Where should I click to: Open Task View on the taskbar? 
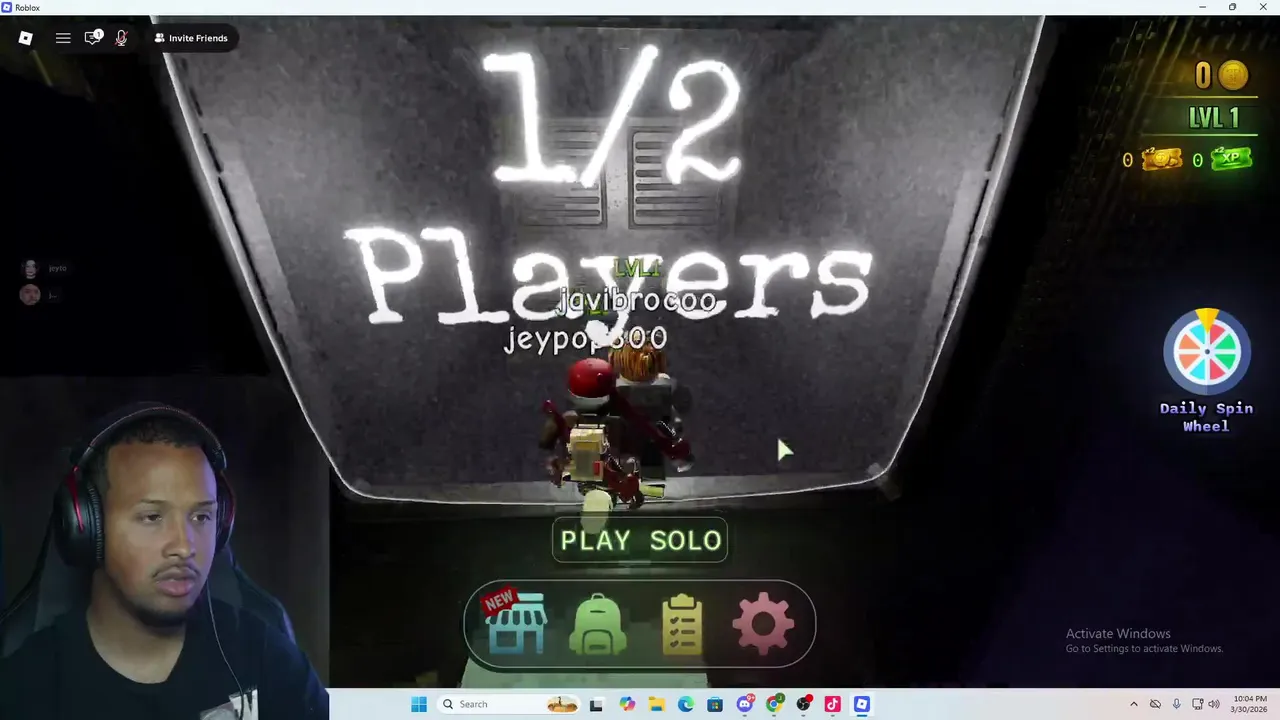tap(596, 704)
